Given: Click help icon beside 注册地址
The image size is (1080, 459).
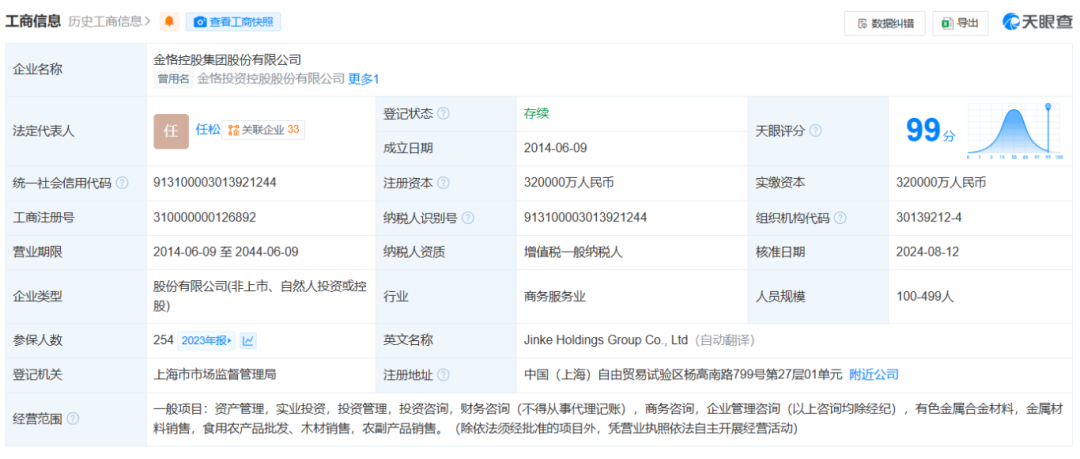Looking at the screenshot, I should coord(444,375).
